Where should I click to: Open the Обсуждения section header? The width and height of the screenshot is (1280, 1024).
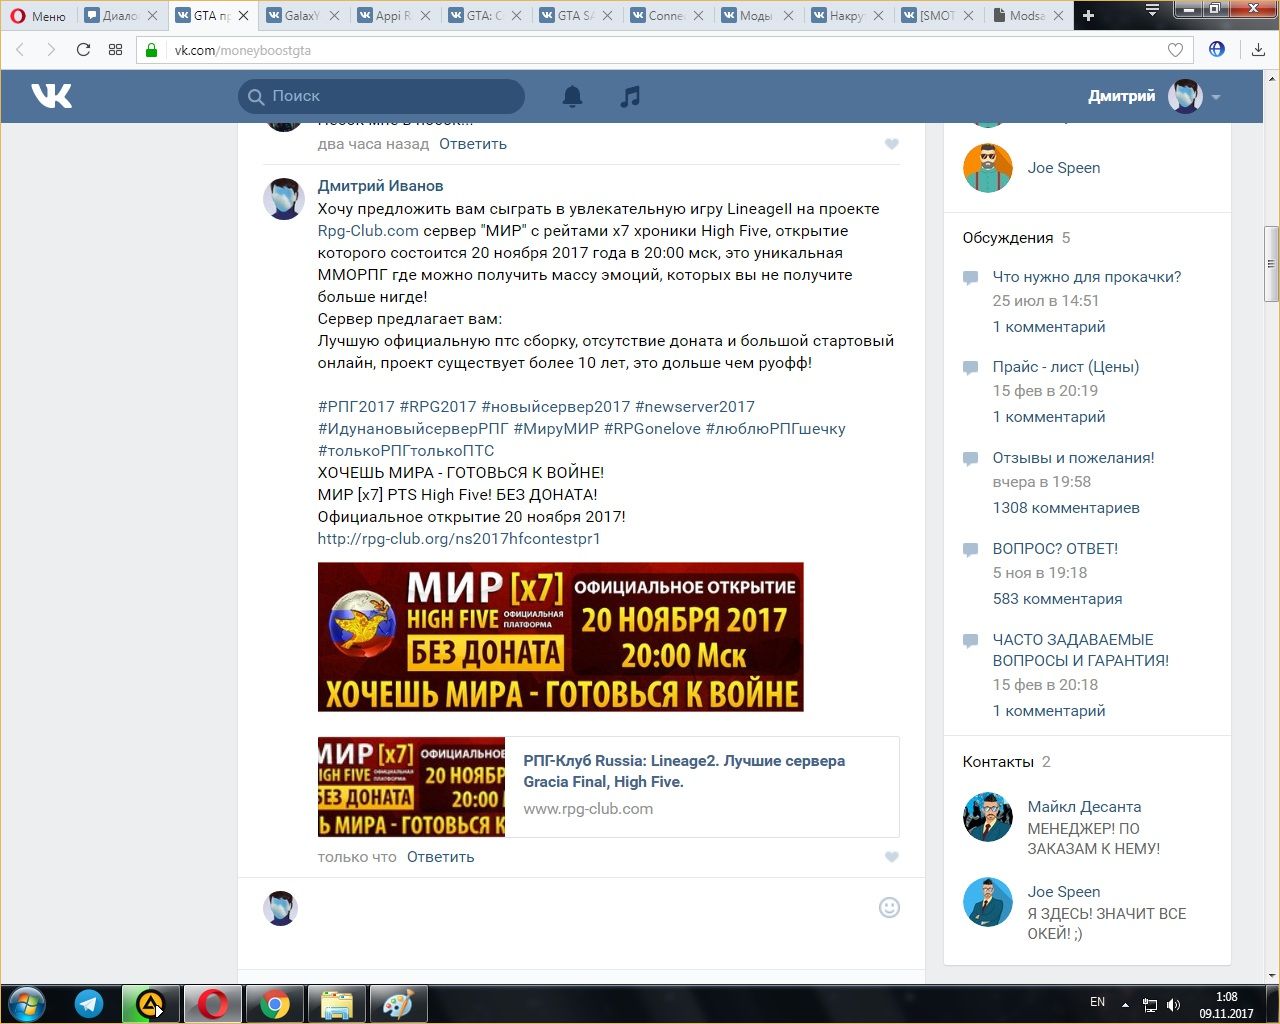tap(1008, 238)
